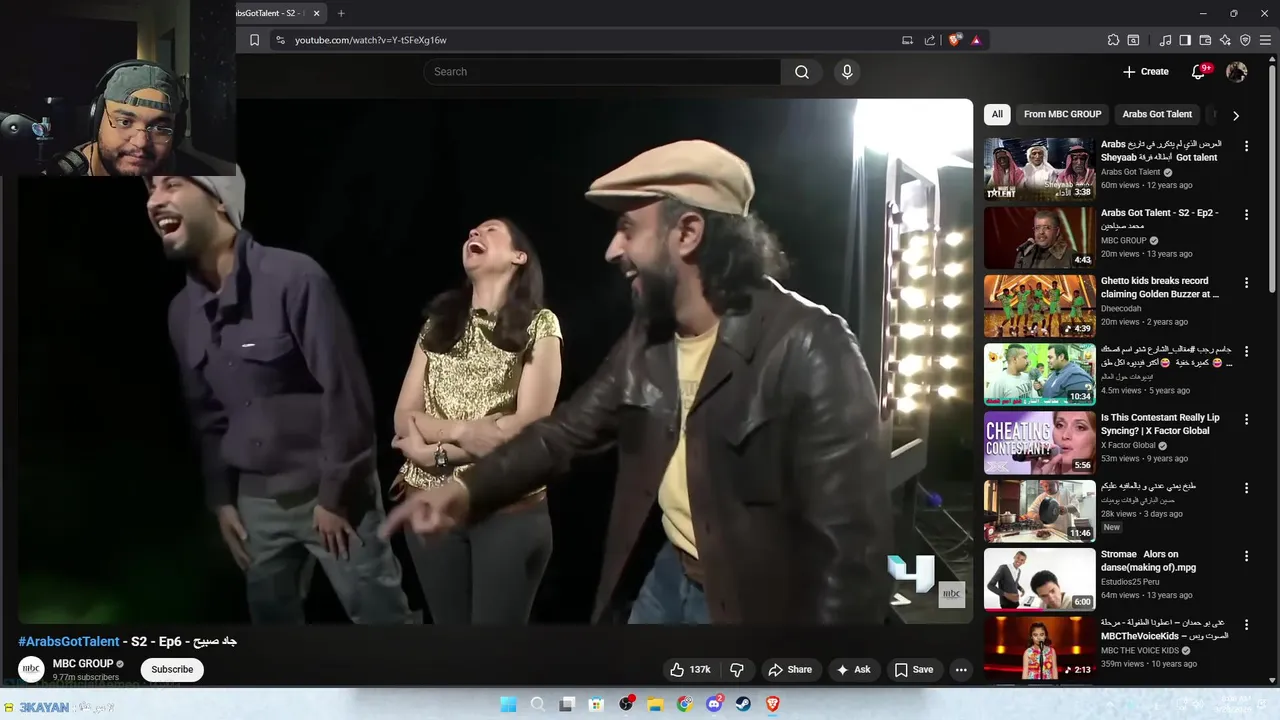Open the MBC GROUP channel name link
Image resolution: width=1280 pixels, height=720 pixels.
(83, 663)
